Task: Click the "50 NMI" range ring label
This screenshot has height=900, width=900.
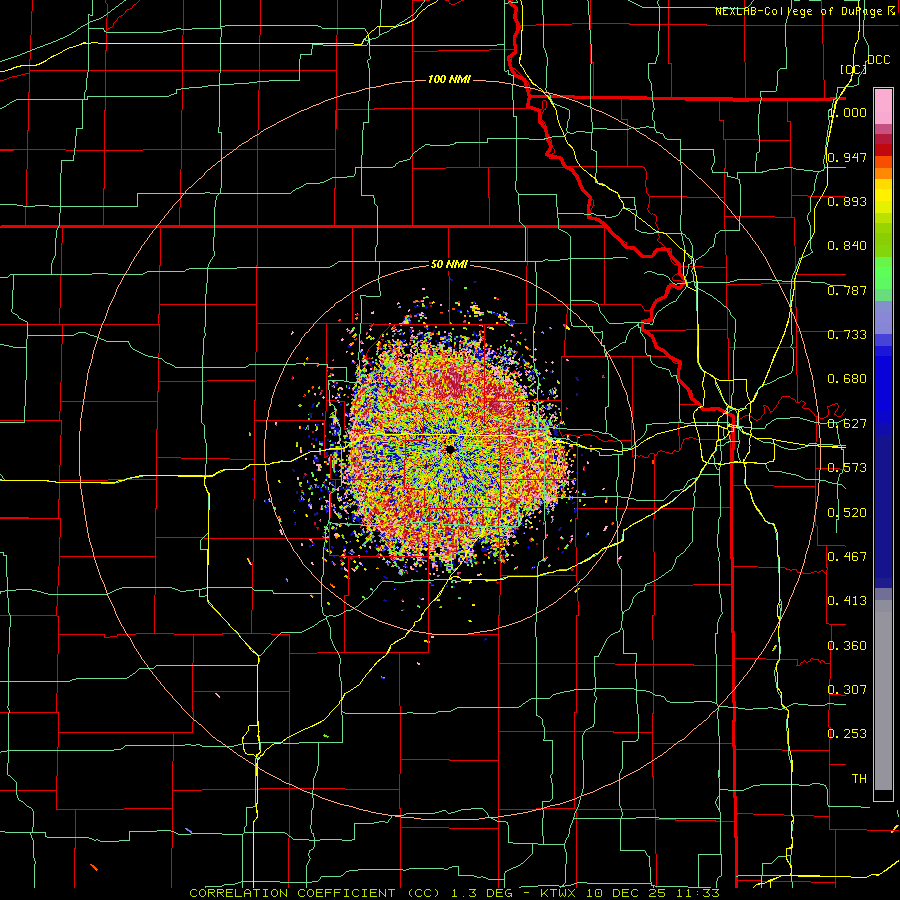Action: (449, 264)
